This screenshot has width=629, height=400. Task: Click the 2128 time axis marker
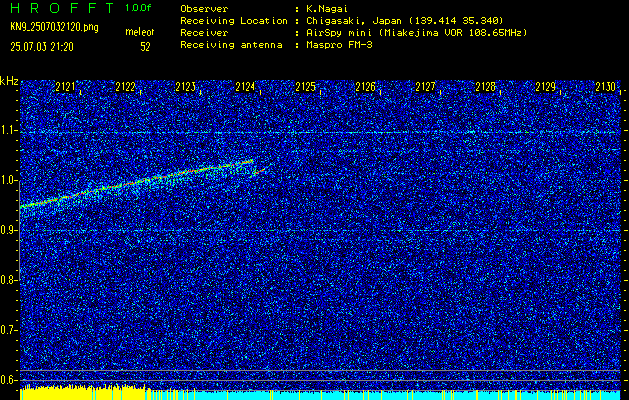485,87
